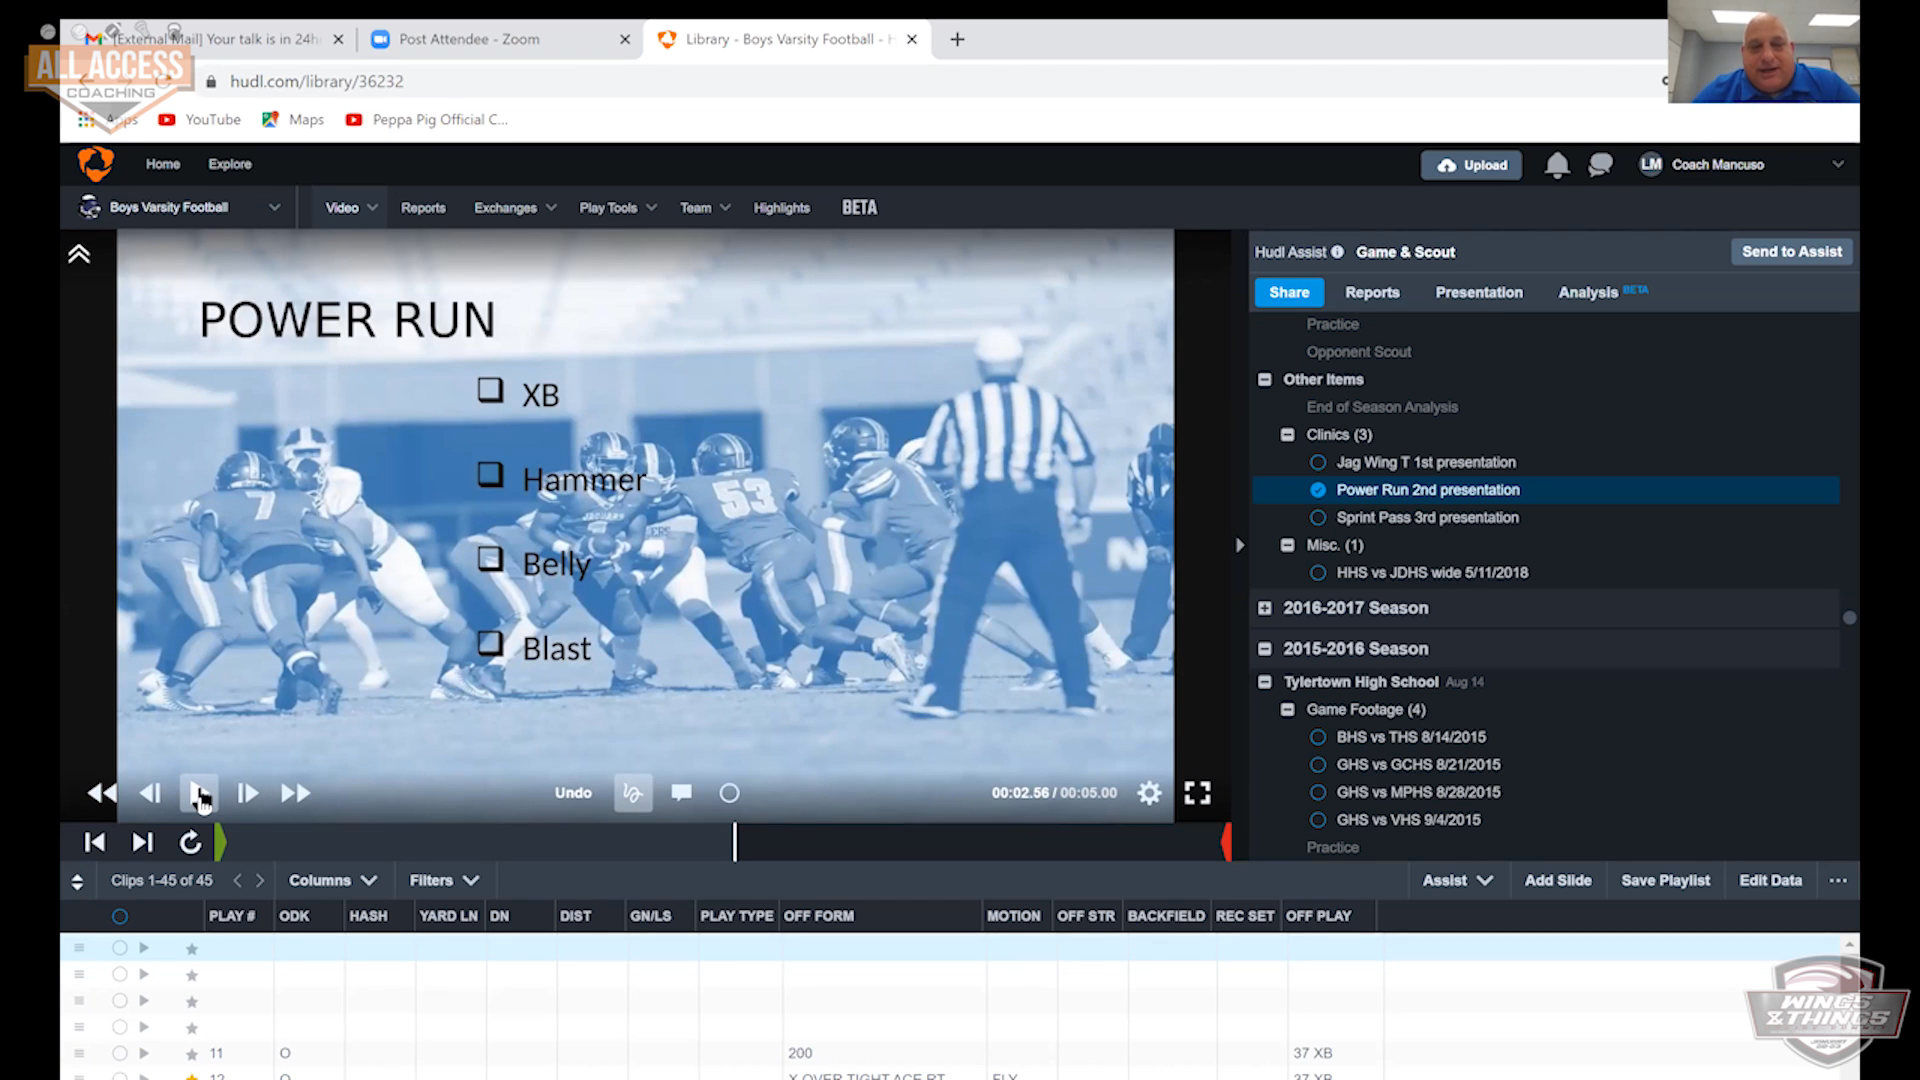Click the play/pause button in the video

[198, 793]
